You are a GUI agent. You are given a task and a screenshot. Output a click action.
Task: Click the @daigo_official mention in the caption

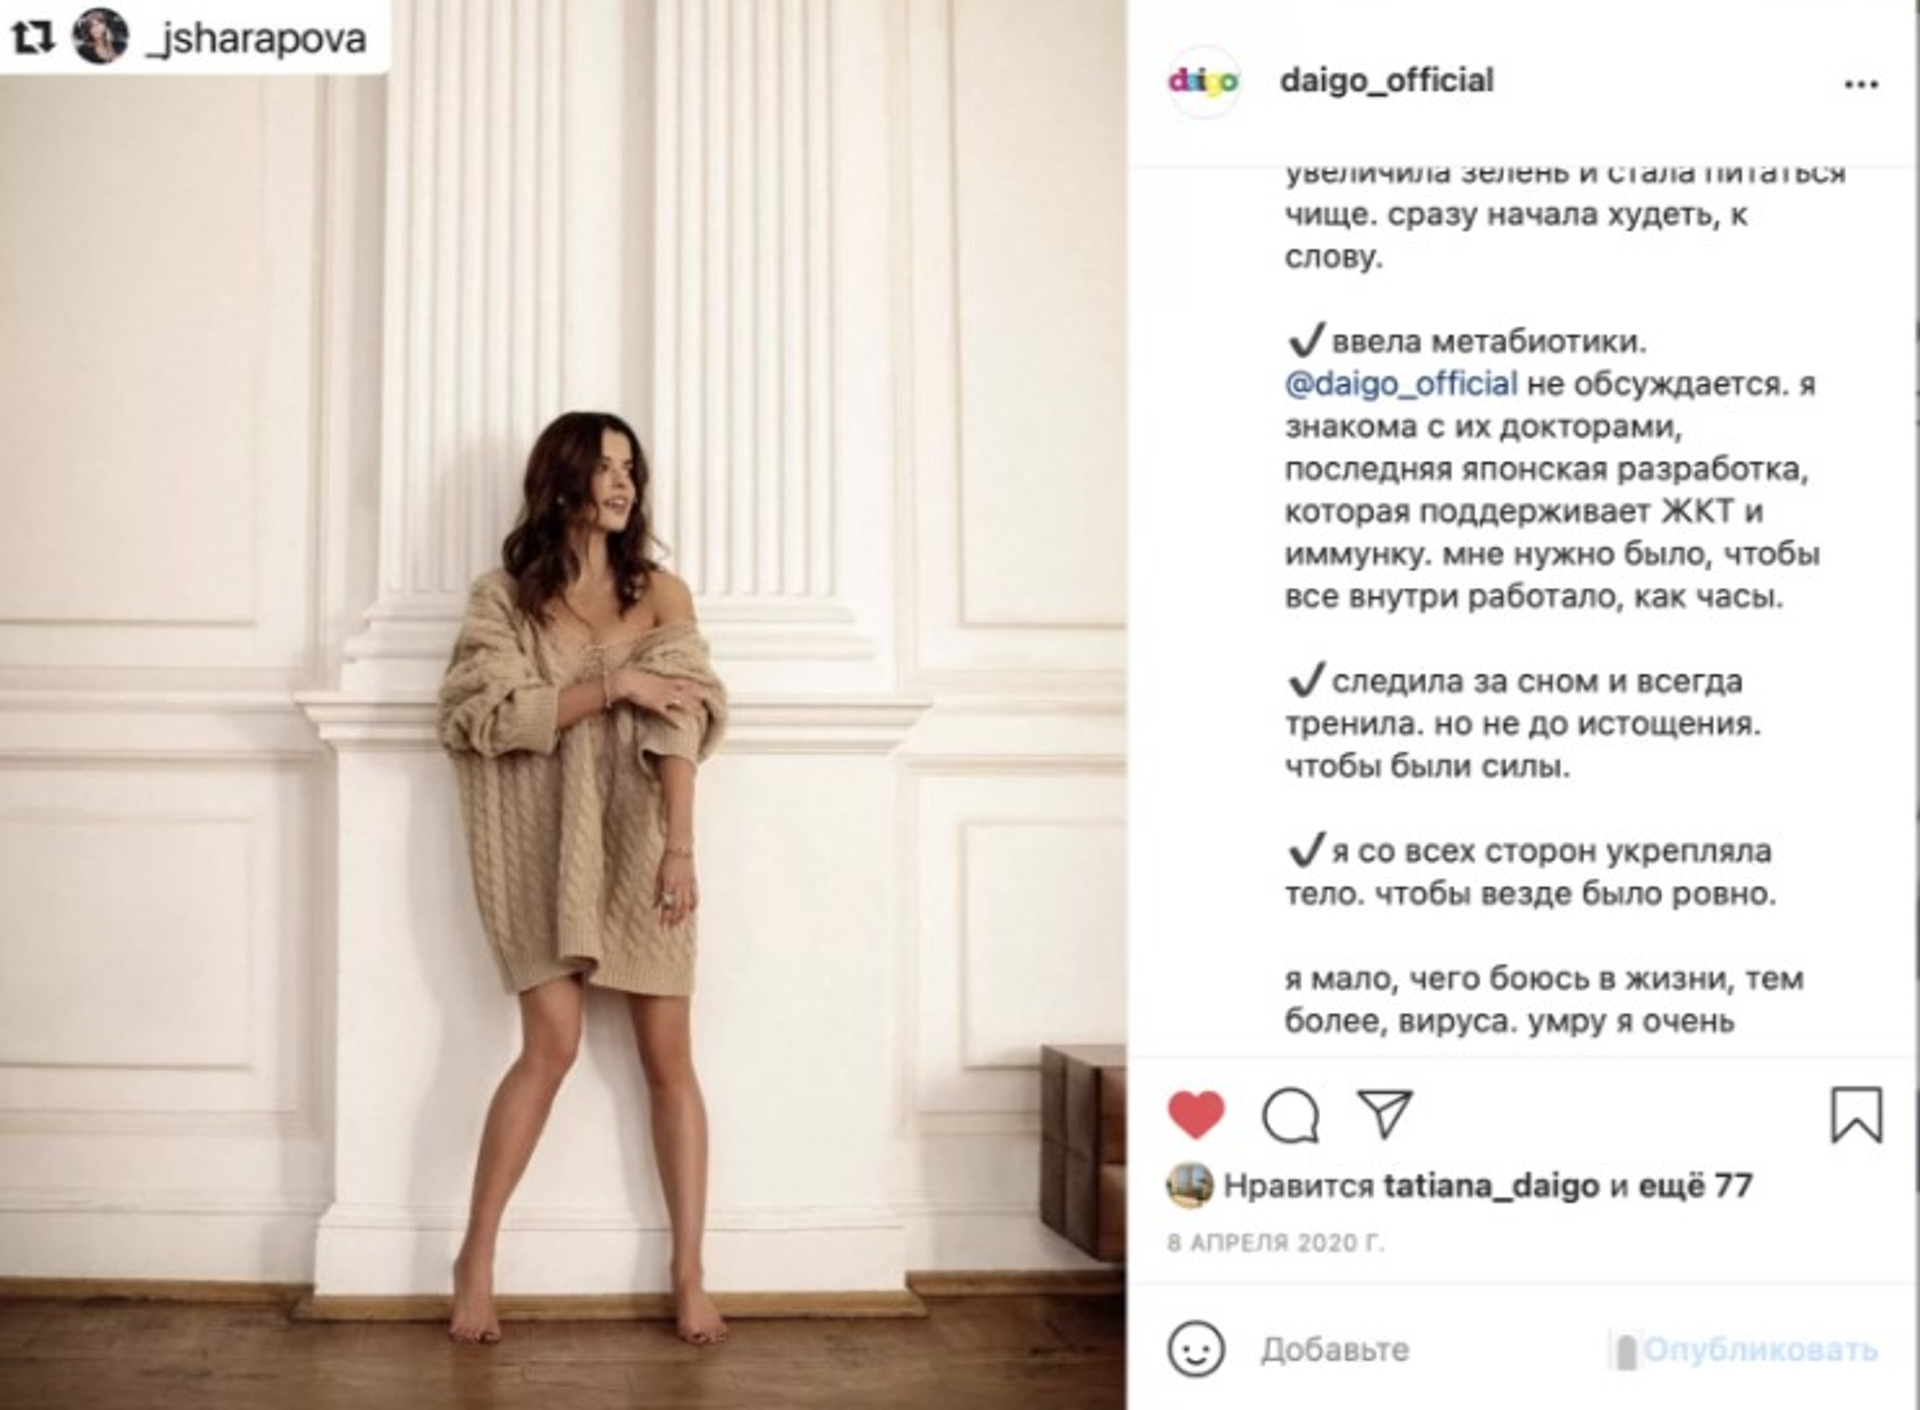point(1400,384)
